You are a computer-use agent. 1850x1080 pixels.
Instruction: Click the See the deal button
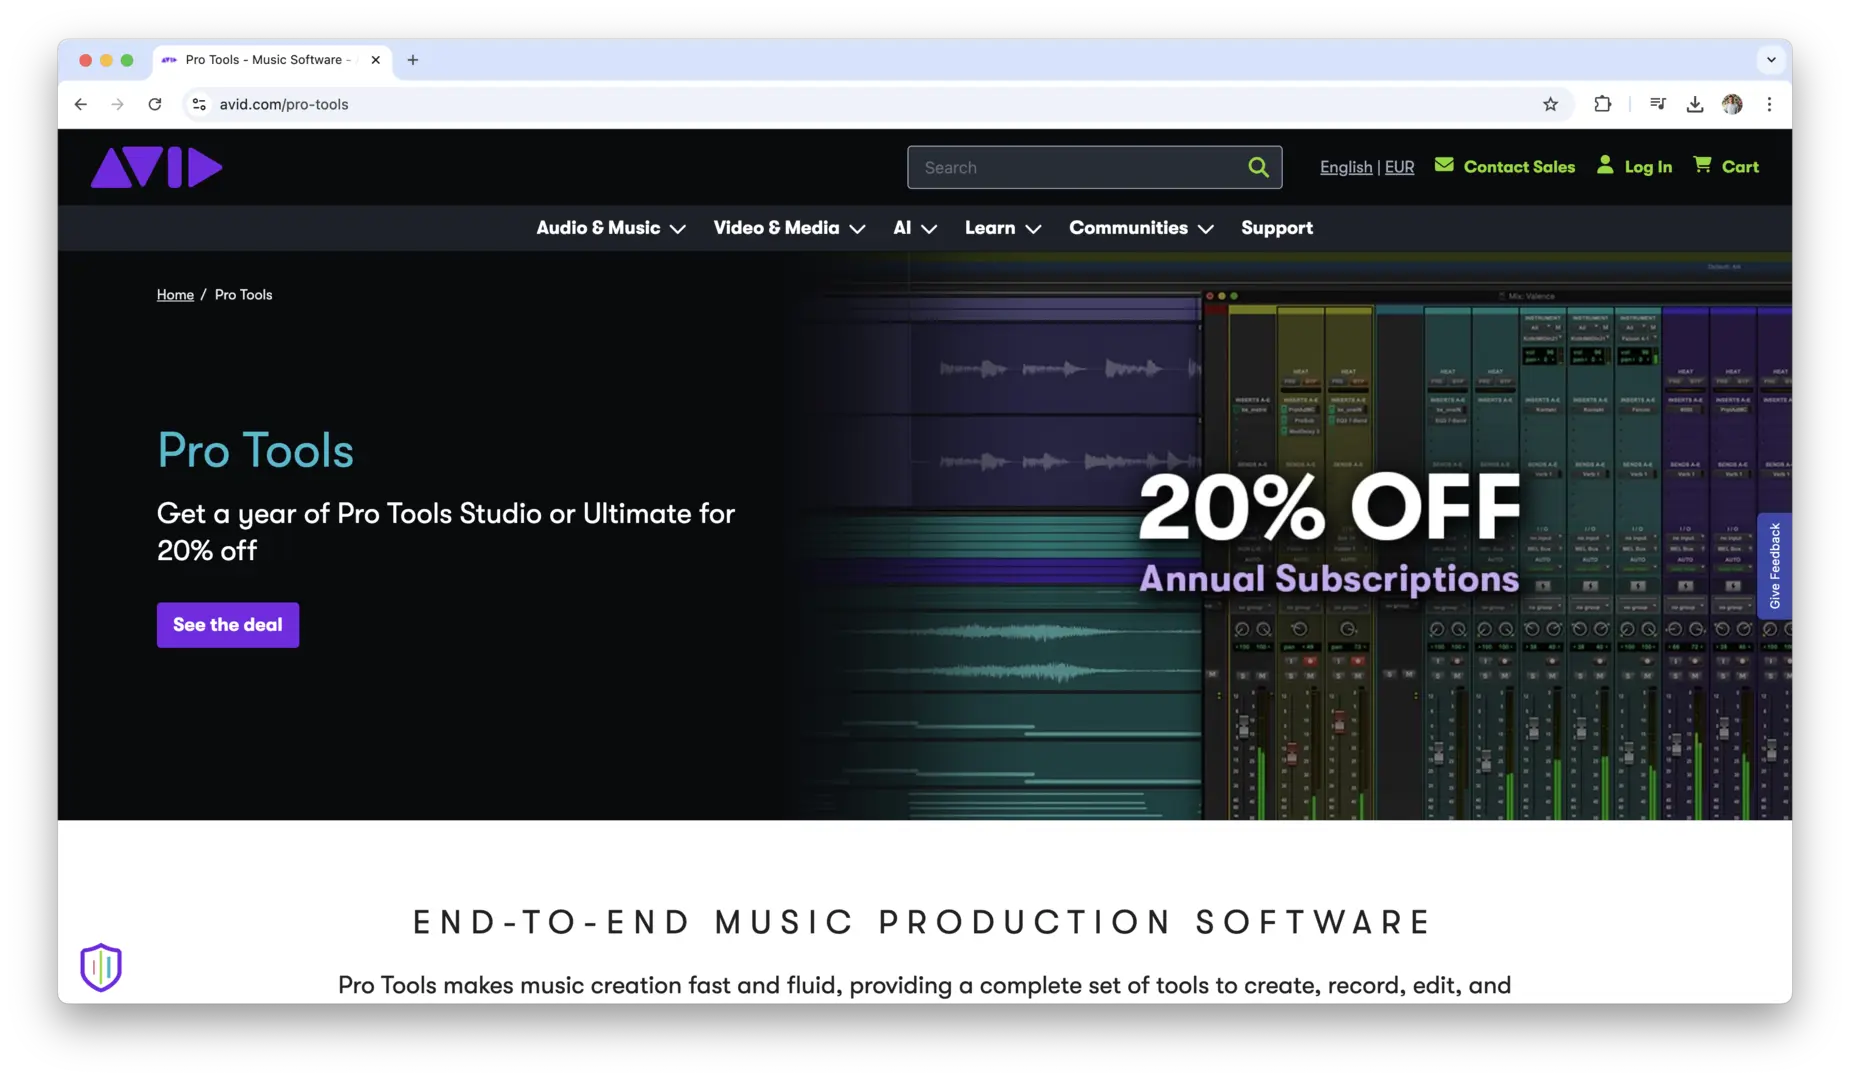click(228, 625)
